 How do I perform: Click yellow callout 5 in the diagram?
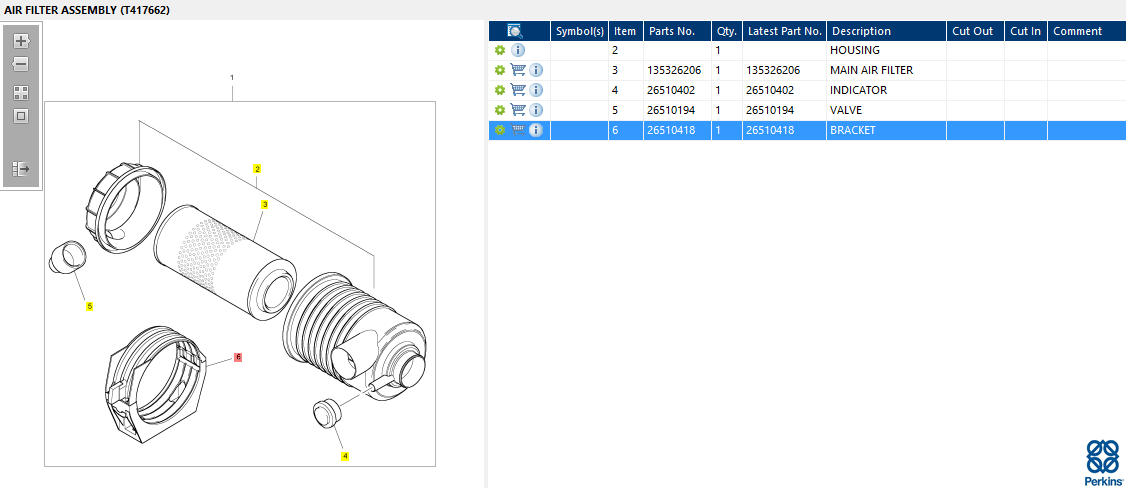coord(89,306)
